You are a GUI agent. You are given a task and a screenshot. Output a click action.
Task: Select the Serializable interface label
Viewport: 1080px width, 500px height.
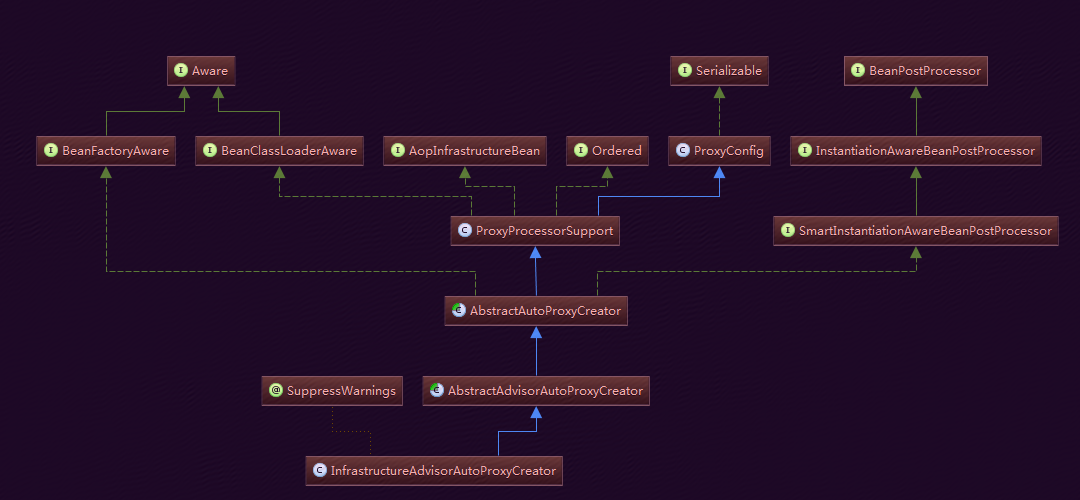(x=729, y=71)
